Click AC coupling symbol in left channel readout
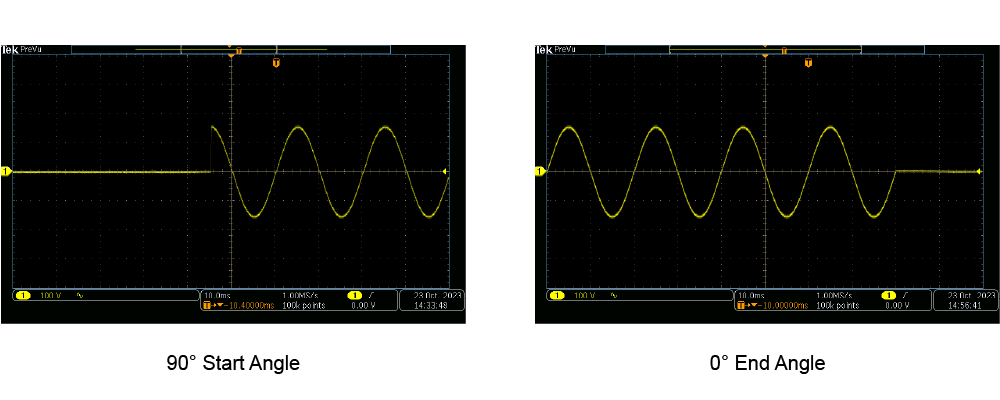Image resolution: width=1000 pixels, height=400 pixels. (x=80, y=296)
